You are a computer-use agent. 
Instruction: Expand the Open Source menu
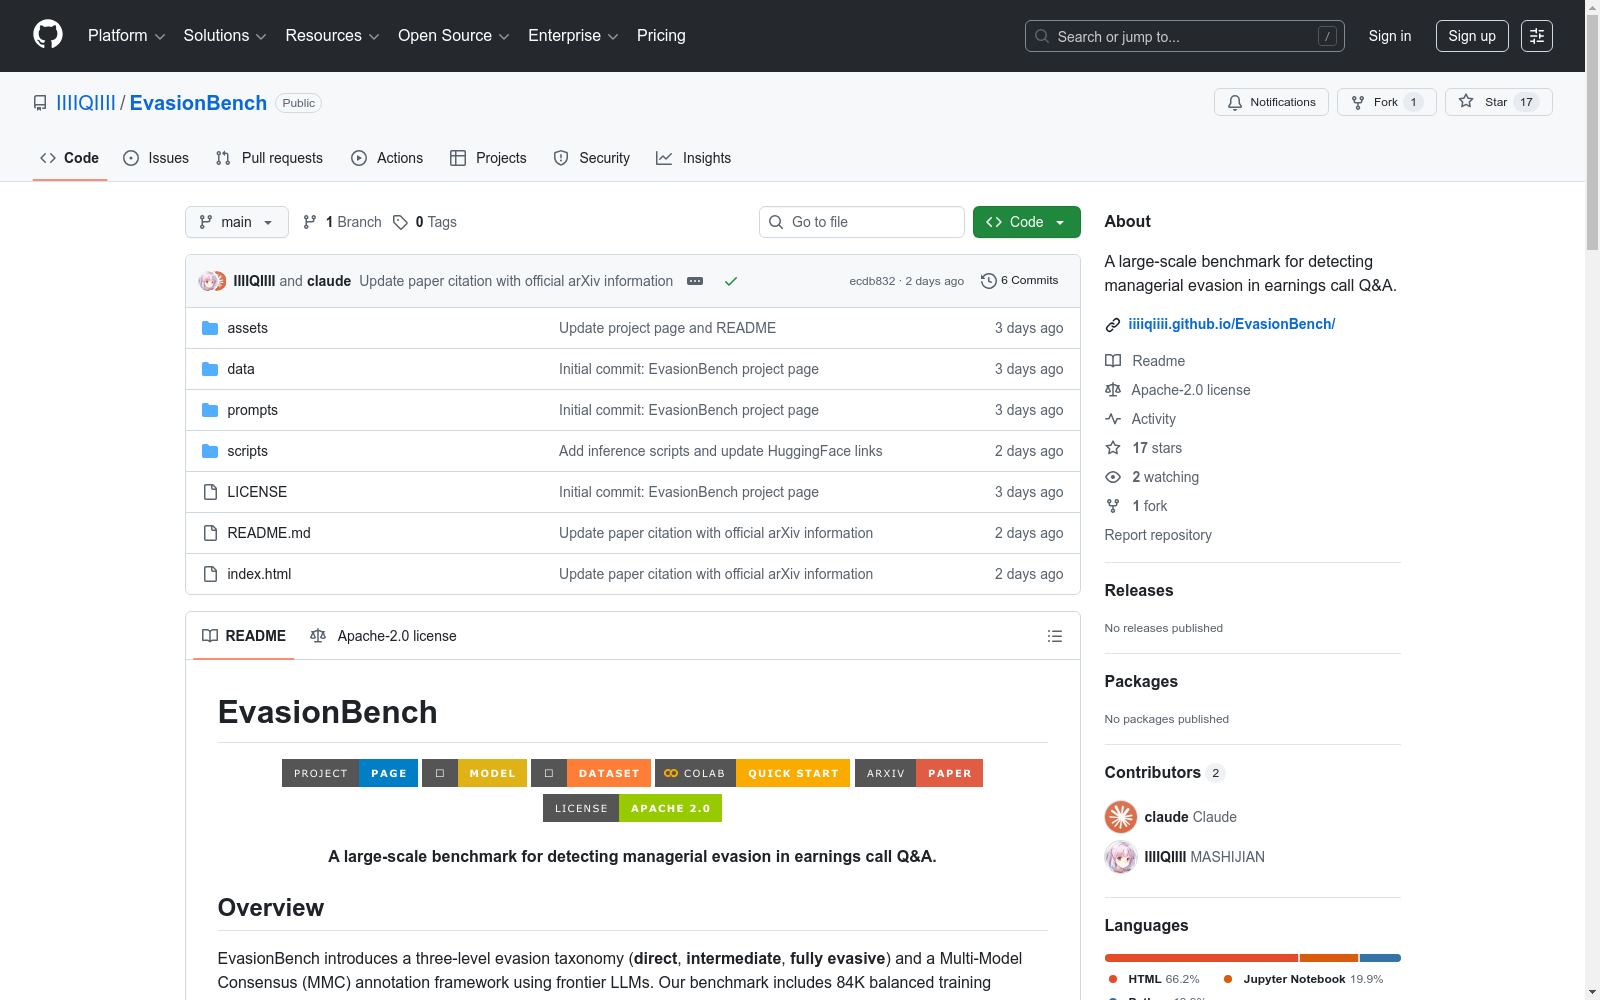tap(454, 36)
